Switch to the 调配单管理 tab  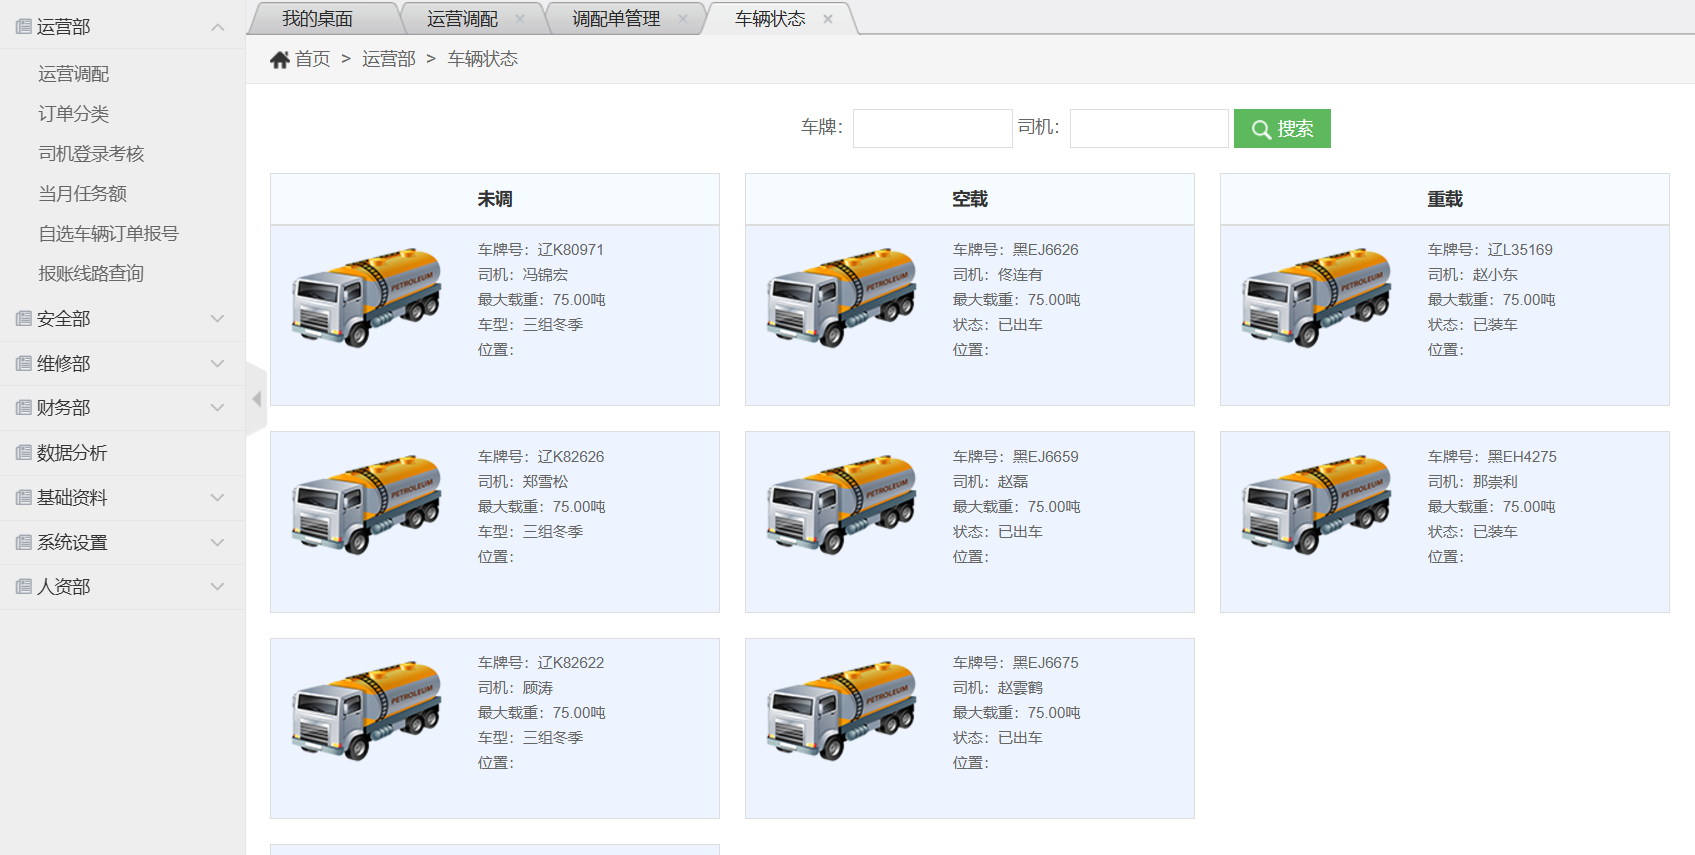point(615,19)
